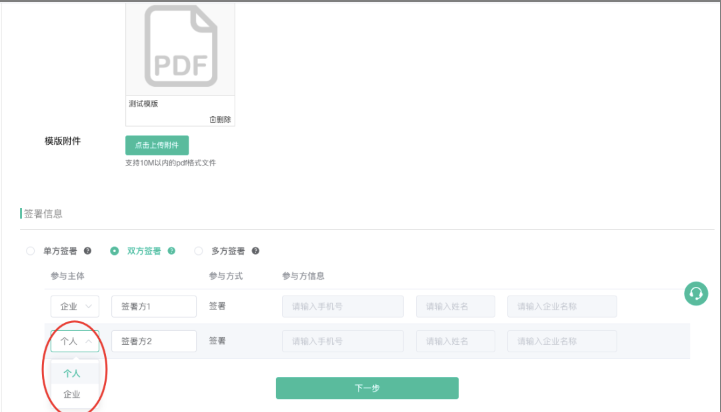Click the help icon beside 单方签署

point(88,251)
